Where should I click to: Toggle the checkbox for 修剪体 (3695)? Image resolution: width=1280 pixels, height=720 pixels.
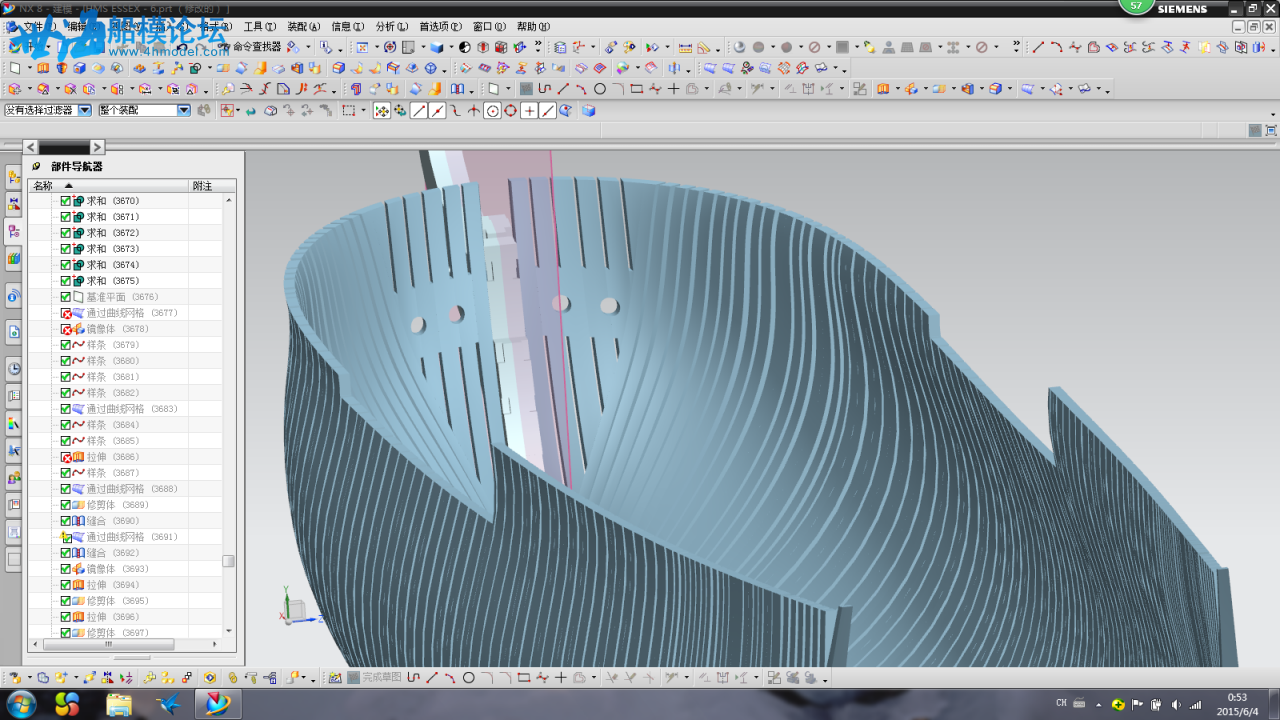click(66, 601)
